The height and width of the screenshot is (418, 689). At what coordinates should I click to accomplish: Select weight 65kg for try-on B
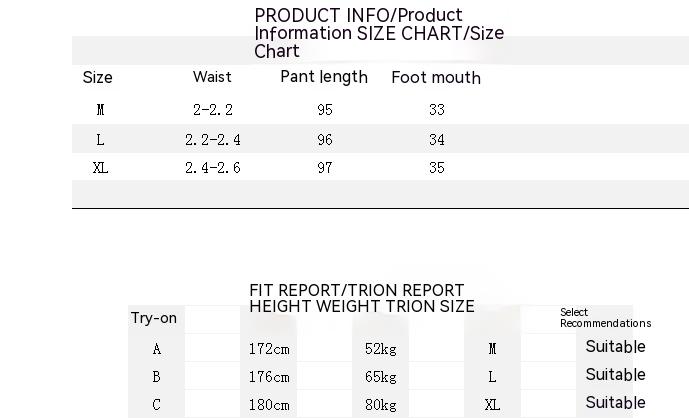(381, 377)
